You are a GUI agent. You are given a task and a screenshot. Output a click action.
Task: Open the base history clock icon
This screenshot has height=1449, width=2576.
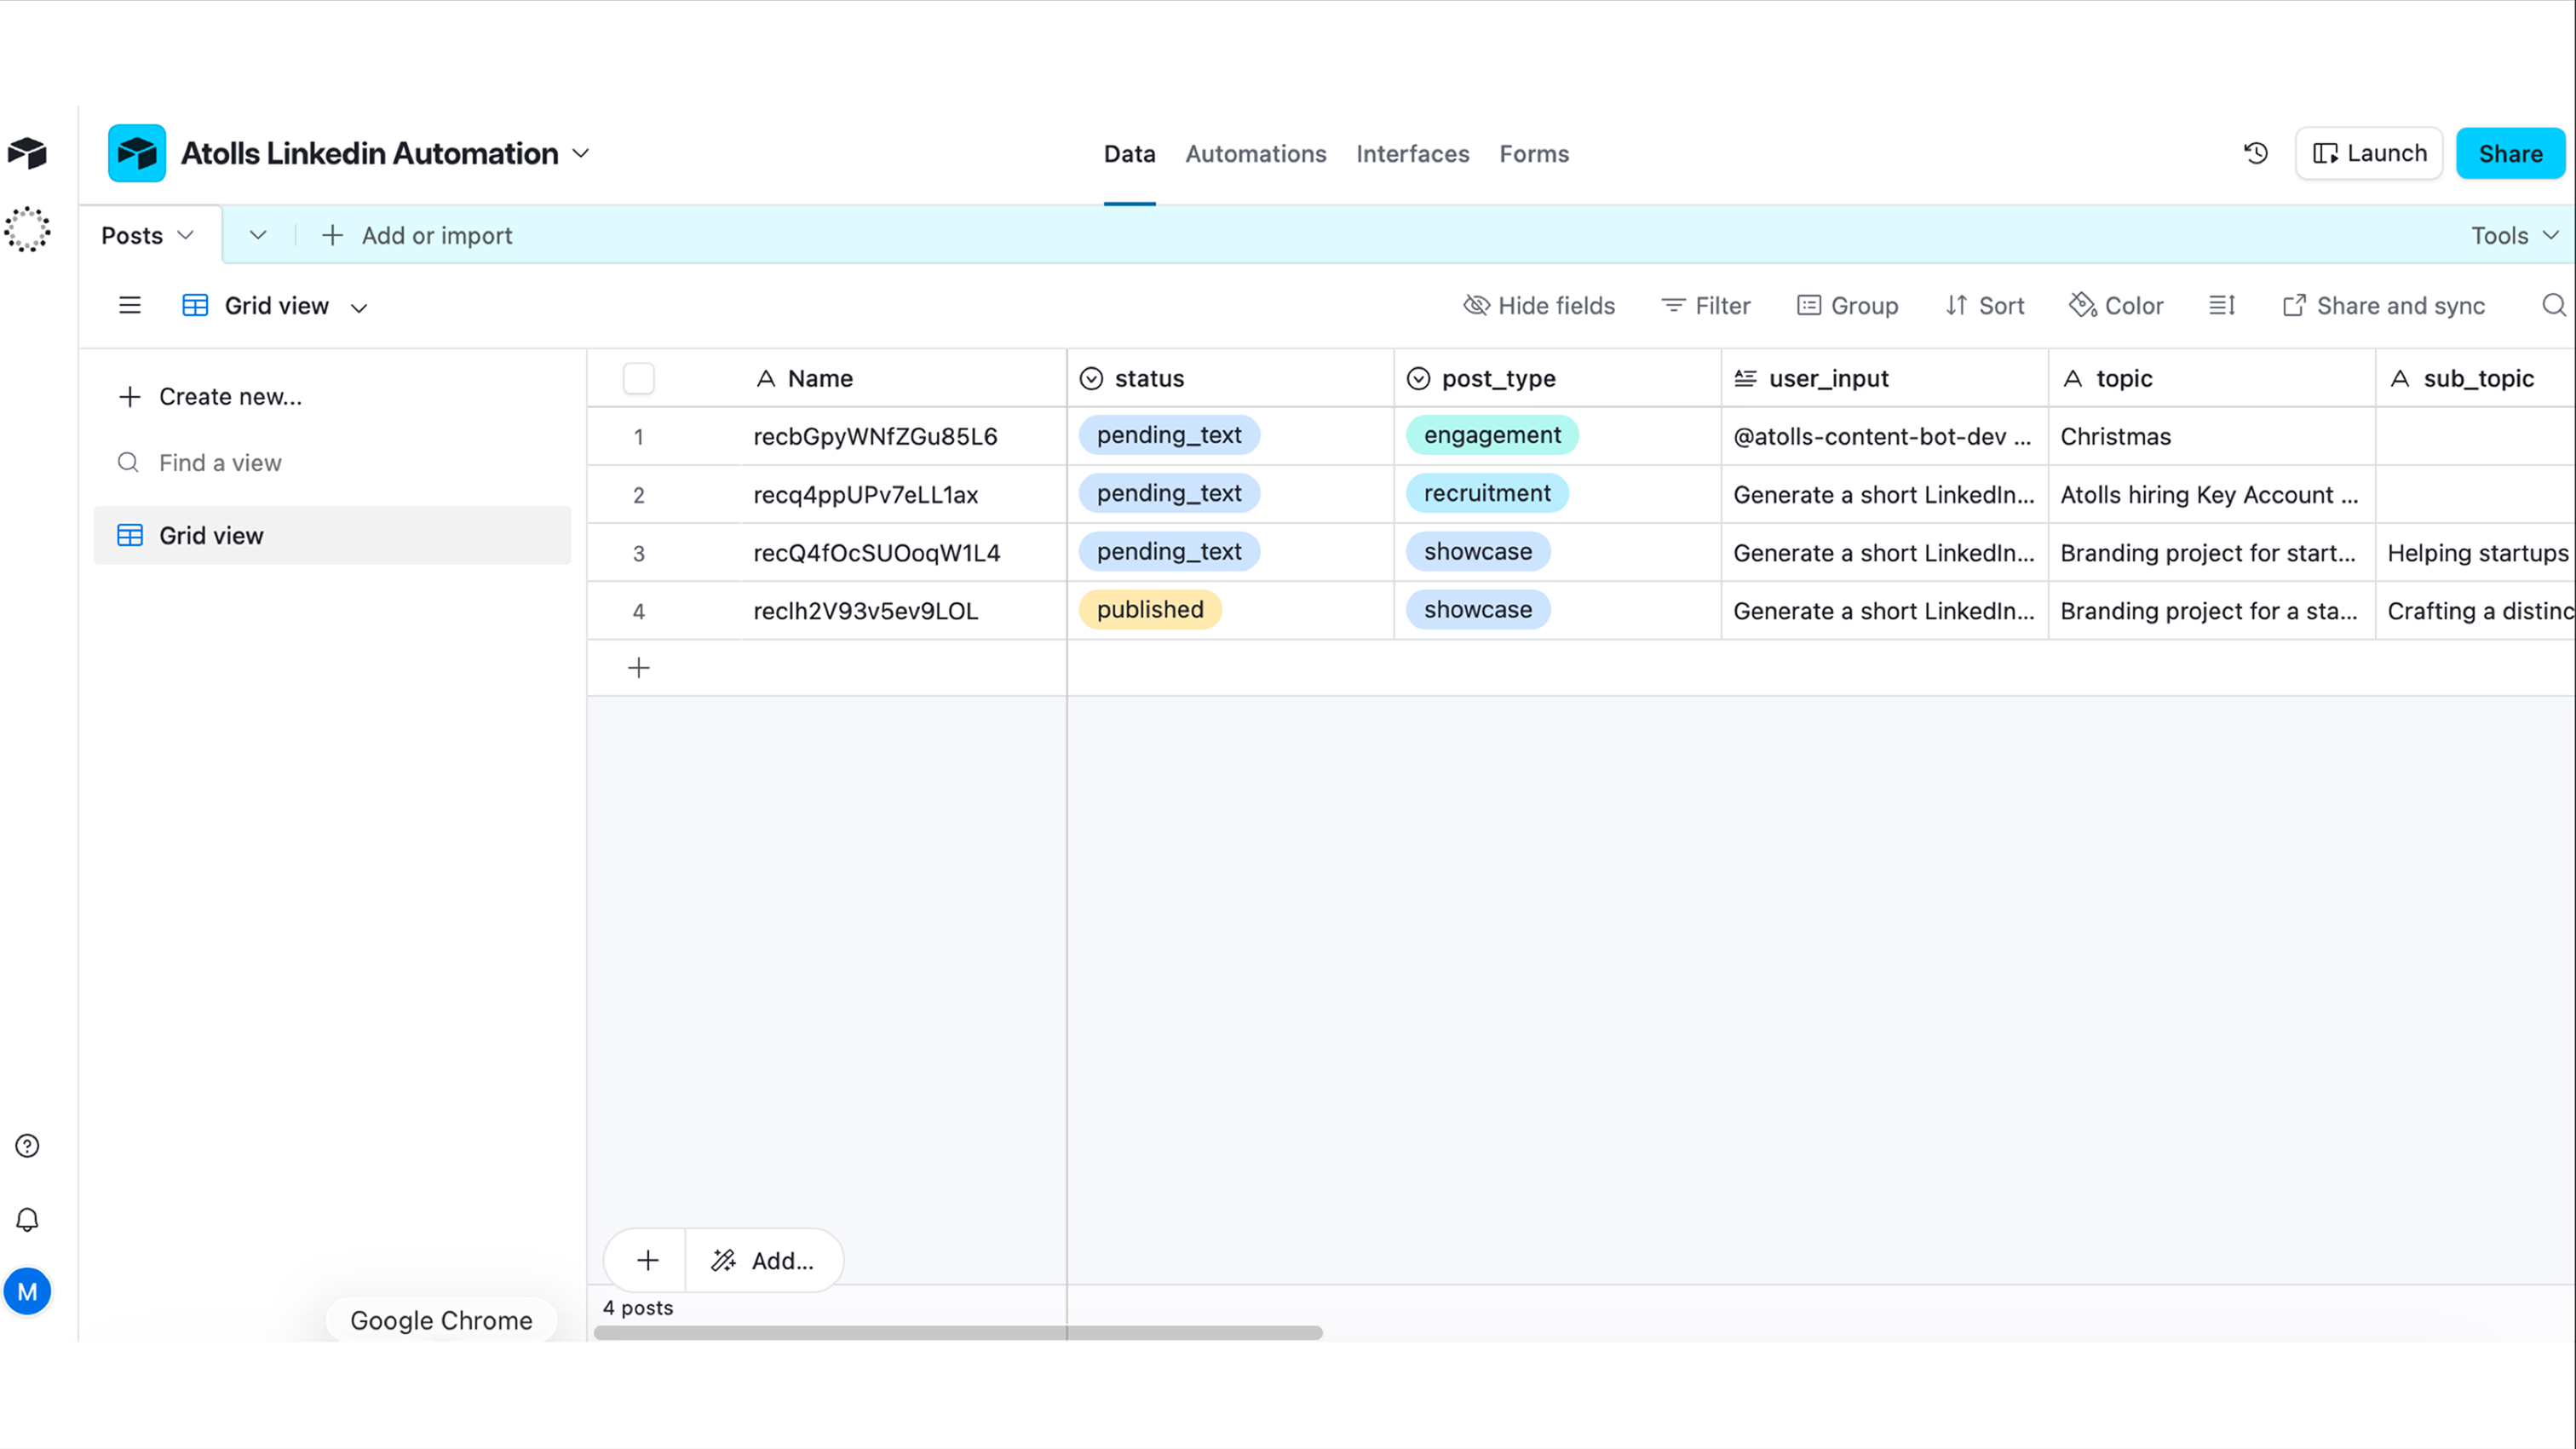click(x=2255, y=153)
